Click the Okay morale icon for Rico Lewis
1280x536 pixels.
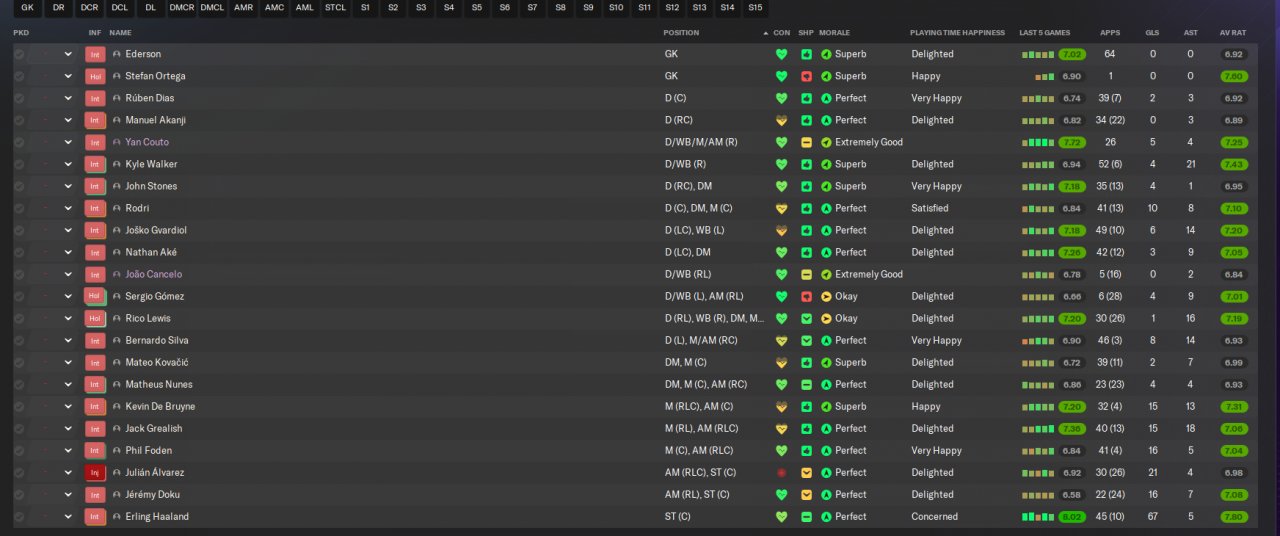pyautogui.click(x=826, y=318)
